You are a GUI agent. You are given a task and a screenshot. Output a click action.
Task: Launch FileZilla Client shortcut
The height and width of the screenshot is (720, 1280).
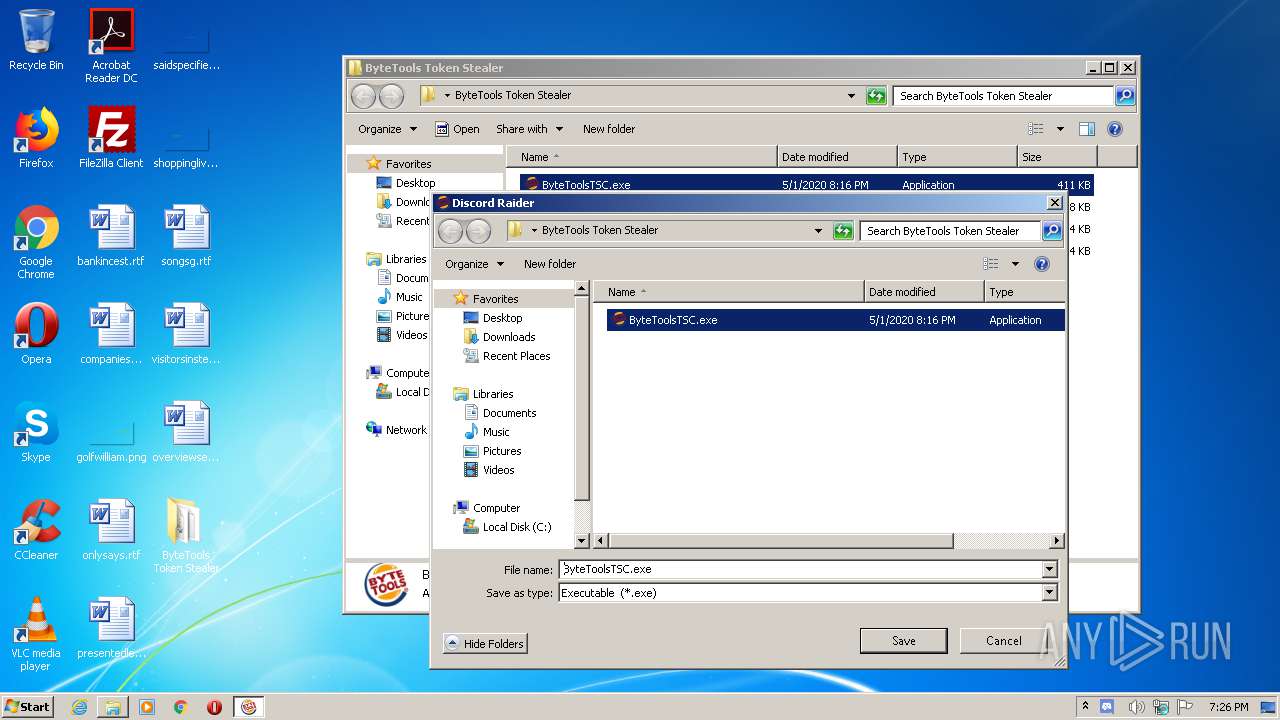[111, 138]
